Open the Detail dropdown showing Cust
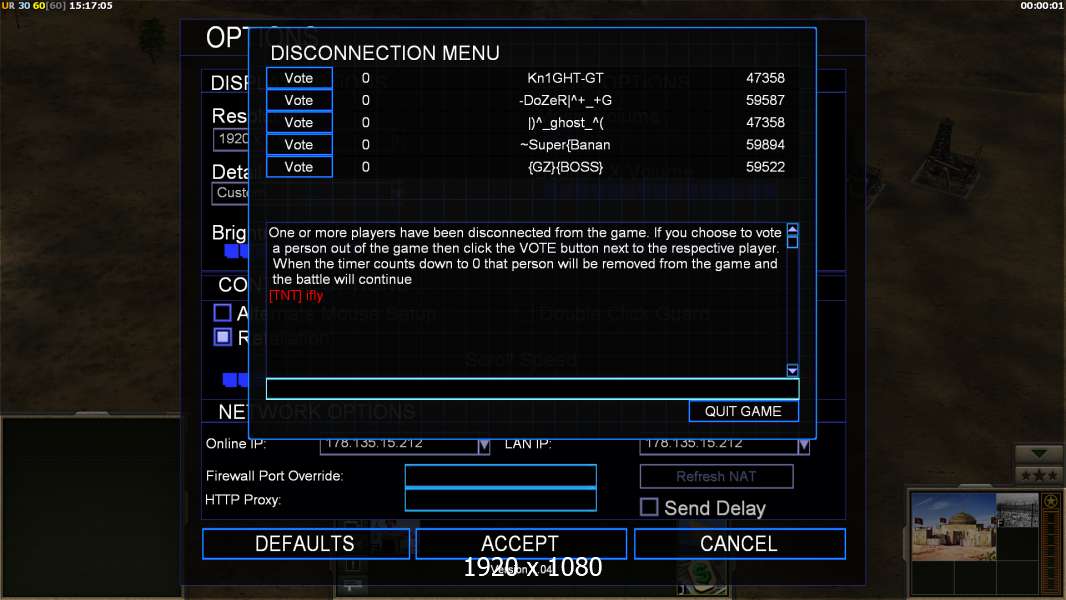The height and width of the screenshot is (600, 1066). (231, 194)
